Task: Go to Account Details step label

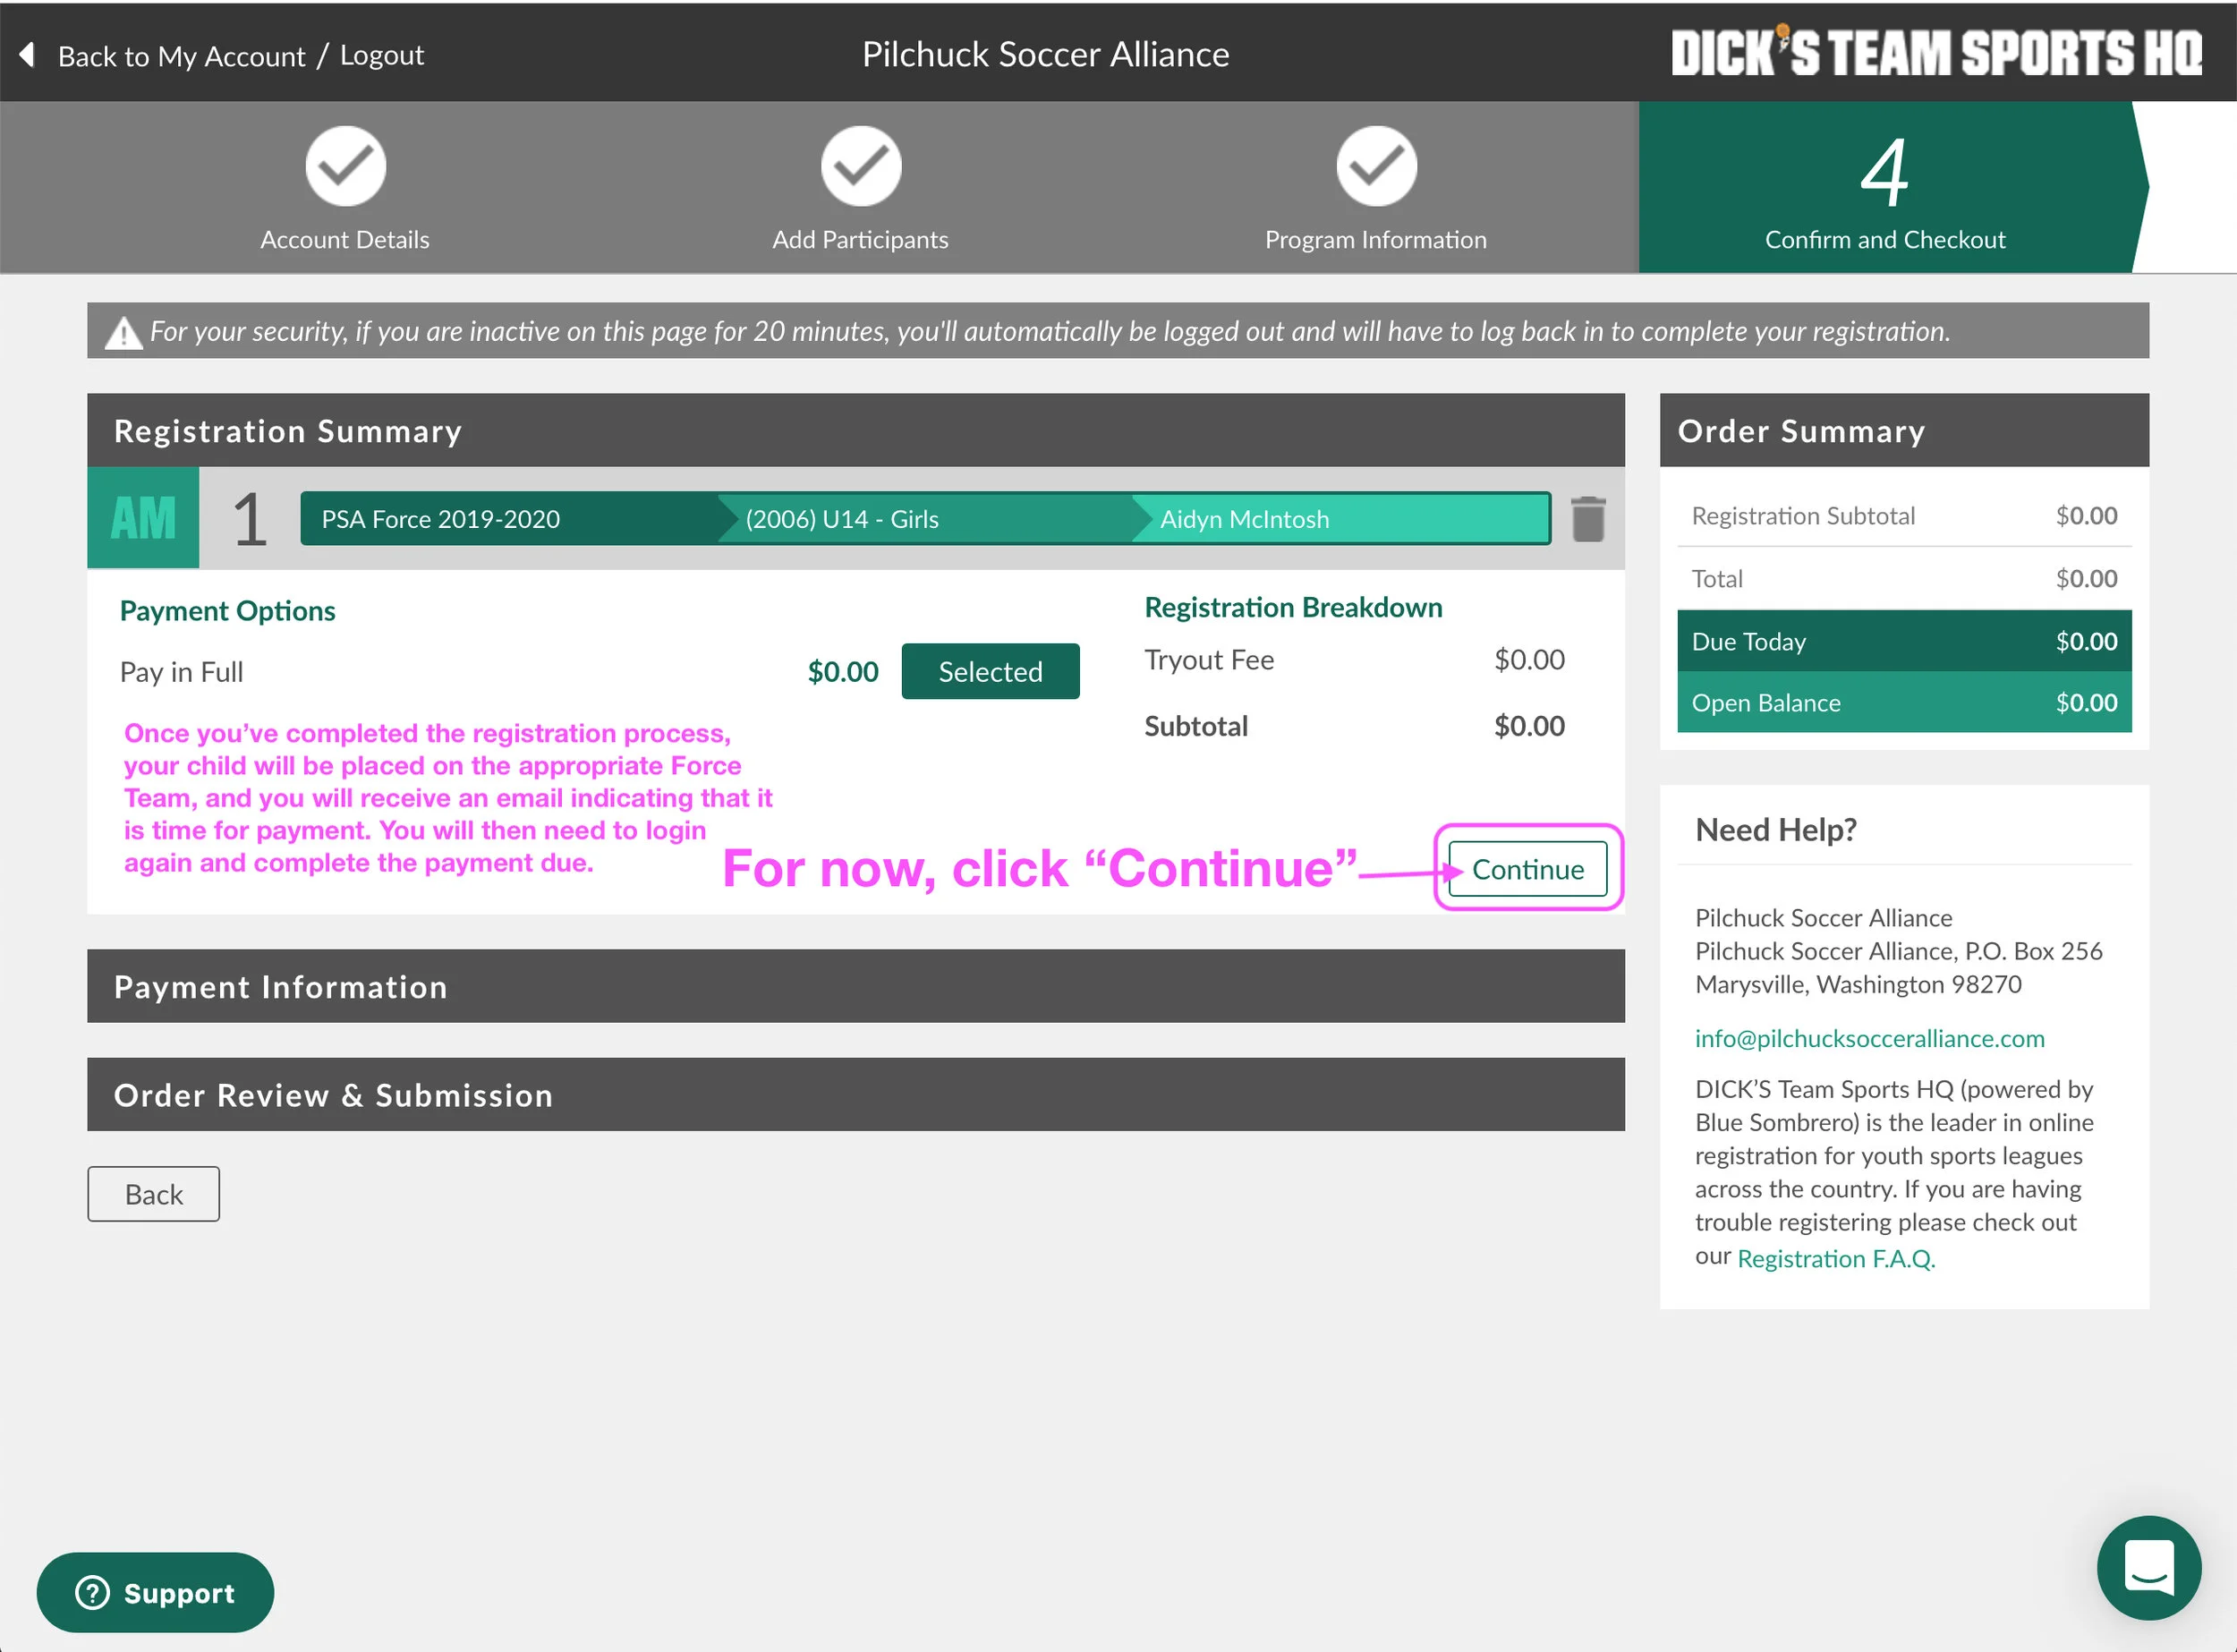Action: 345,240
